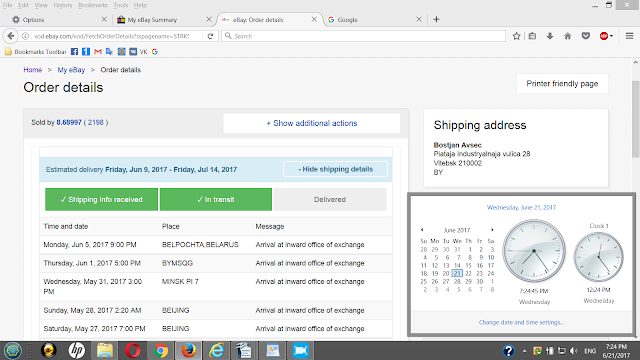This screenshot has width=640, height=360.
Task: Open the Gmail bookmark
Action: pyautogui.click(x=98, y=52)
